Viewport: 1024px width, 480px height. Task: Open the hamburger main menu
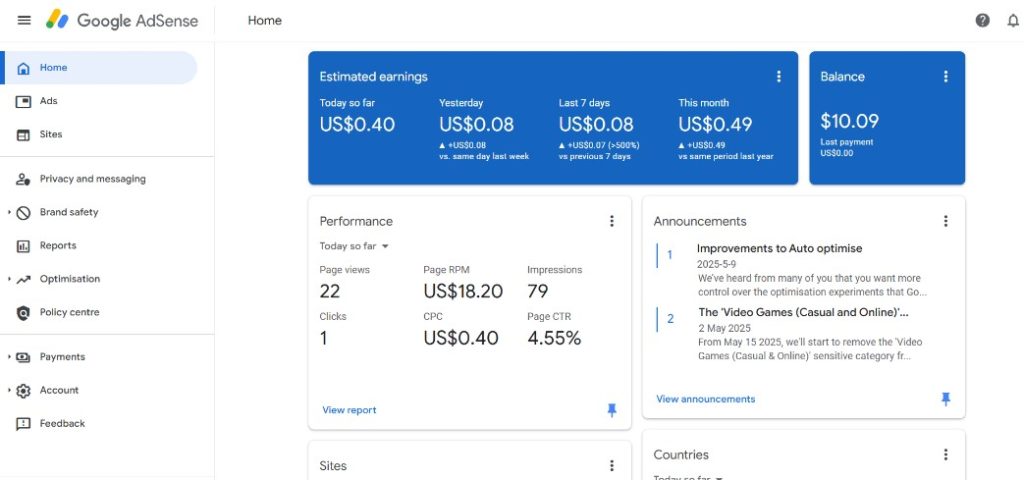(x=24, y=20)
